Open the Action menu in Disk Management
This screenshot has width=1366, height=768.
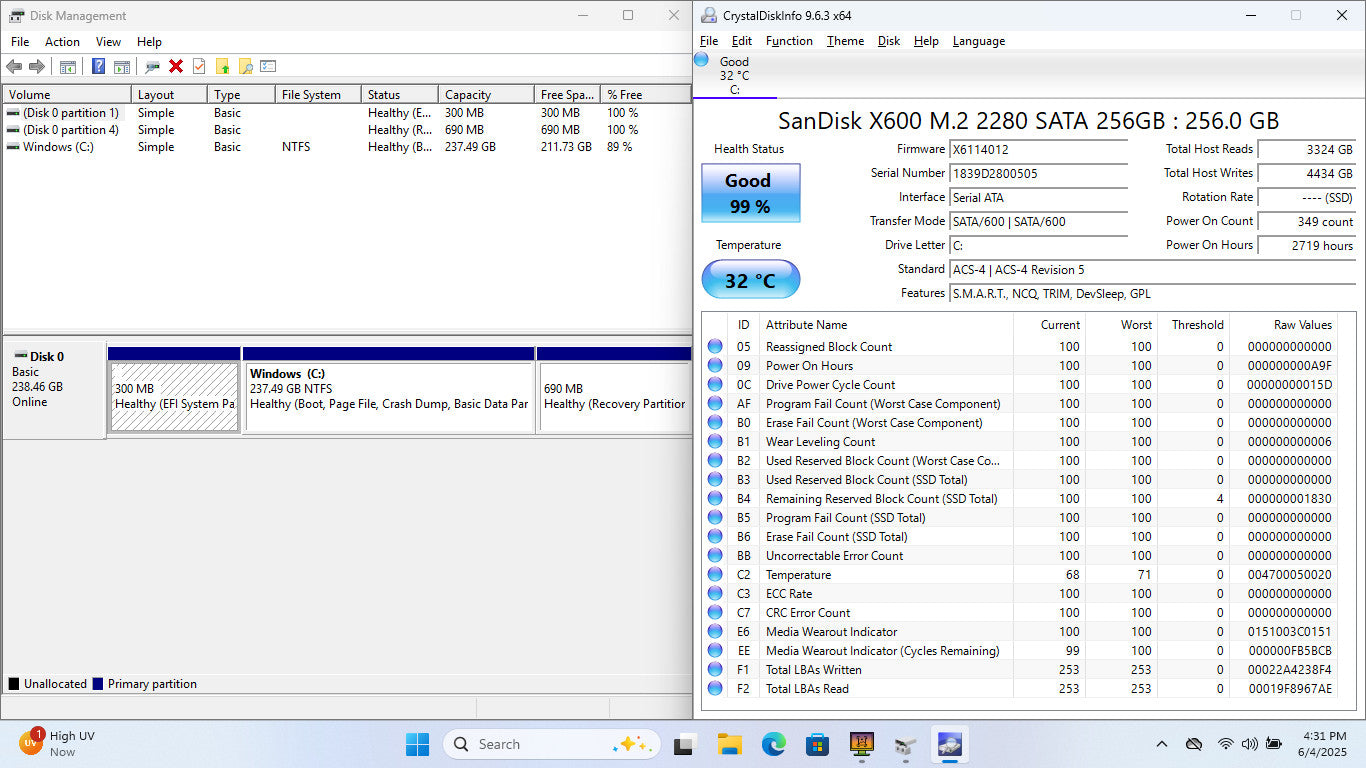(x=62, y=42)
